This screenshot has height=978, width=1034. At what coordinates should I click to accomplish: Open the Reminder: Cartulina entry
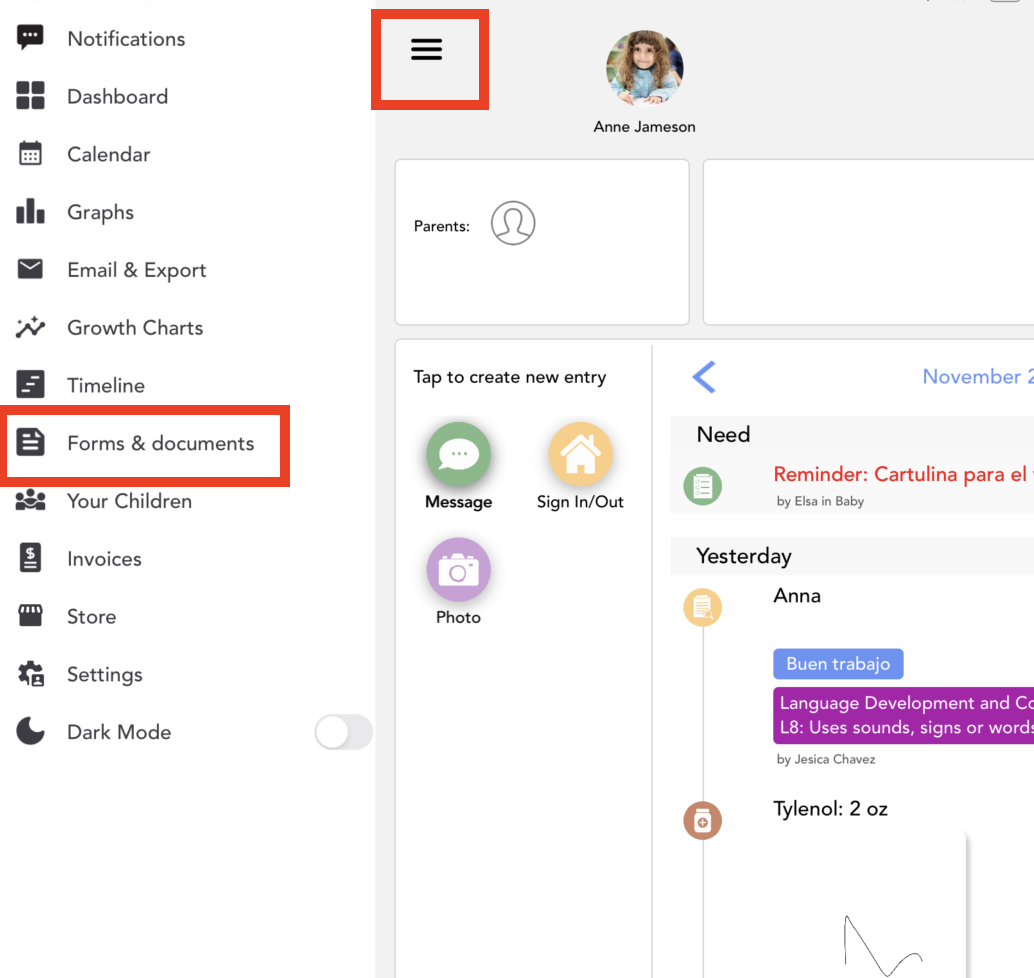click(903, 474)
